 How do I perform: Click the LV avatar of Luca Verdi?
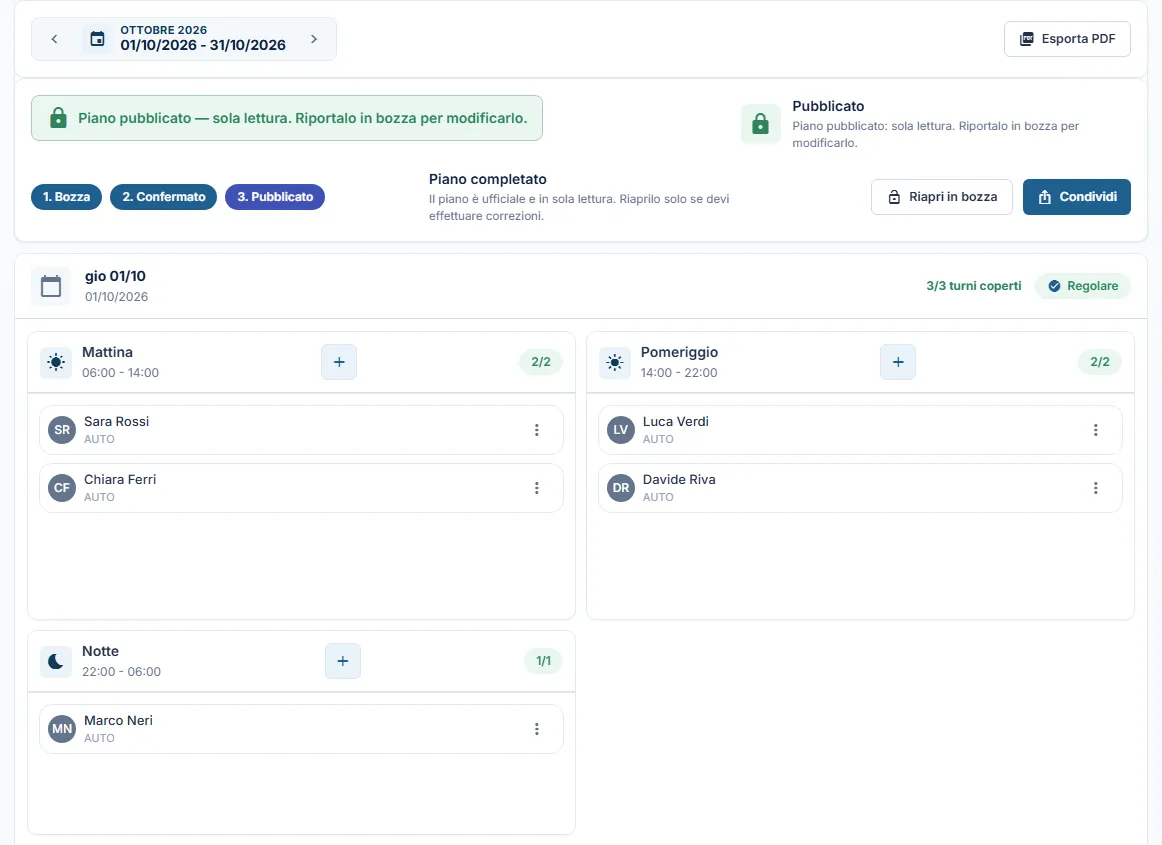pyautogui.click(x=621, y=430)
